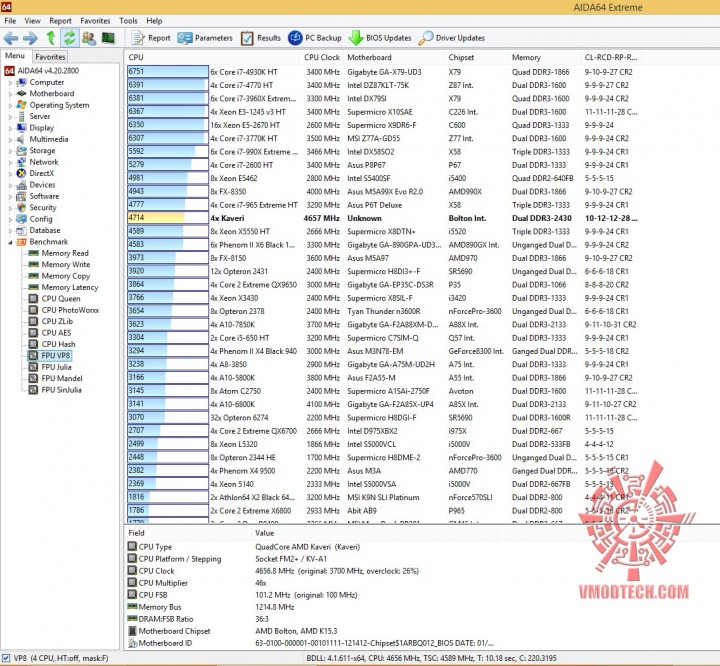Open the View menu
The width and height of the screenshot is (720, 666).
[x=32, y=21]
